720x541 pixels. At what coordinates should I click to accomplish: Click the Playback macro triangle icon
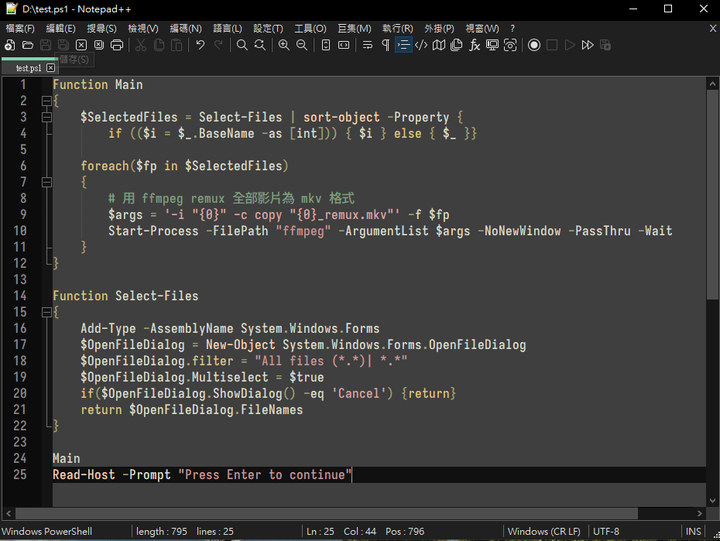[x=570, y=45]
